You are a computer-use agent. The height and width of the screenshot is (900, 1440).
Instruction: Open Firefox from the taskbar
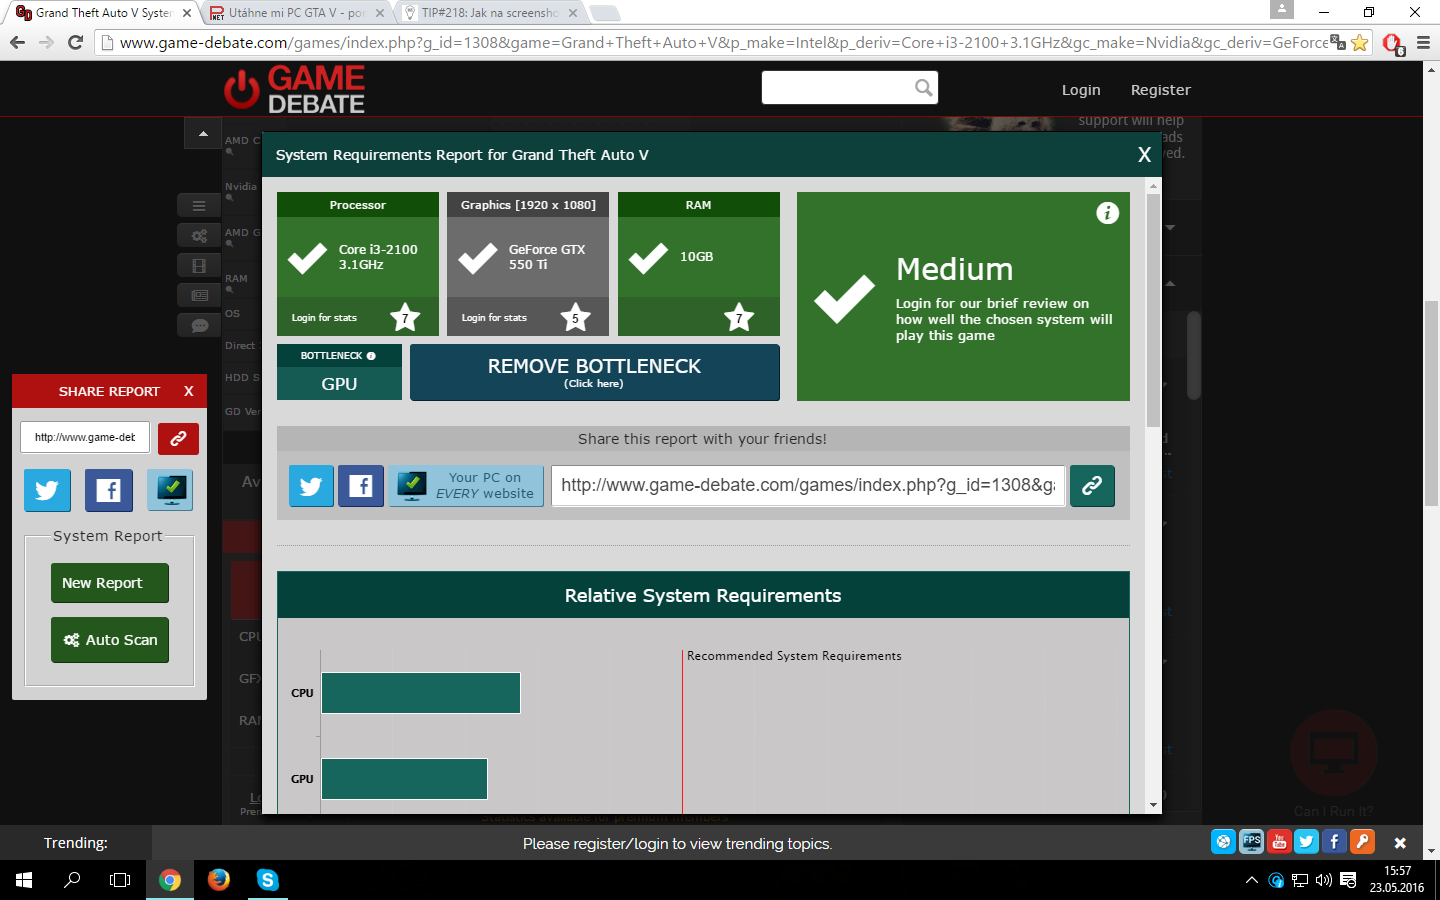[219, 880]
